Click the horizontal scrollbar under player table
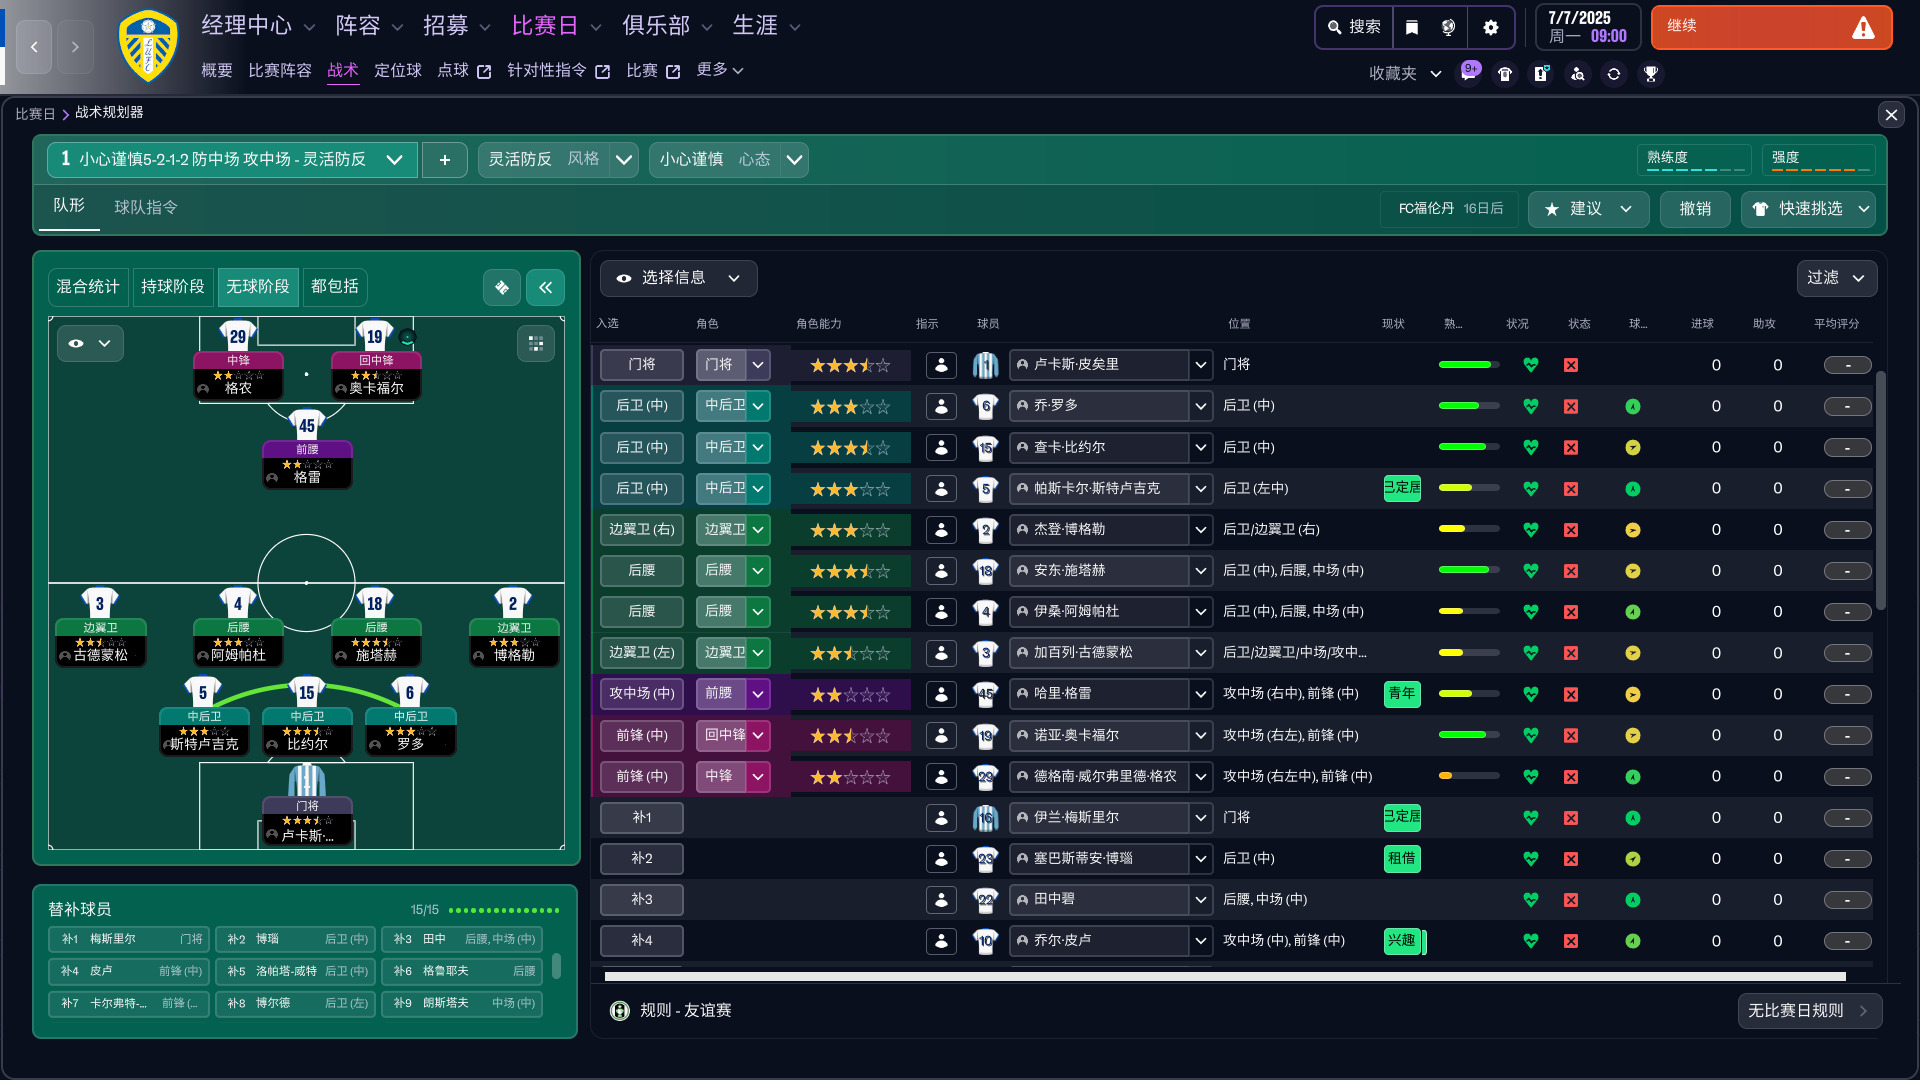1920x1080 pixels. click(1224, 976)
